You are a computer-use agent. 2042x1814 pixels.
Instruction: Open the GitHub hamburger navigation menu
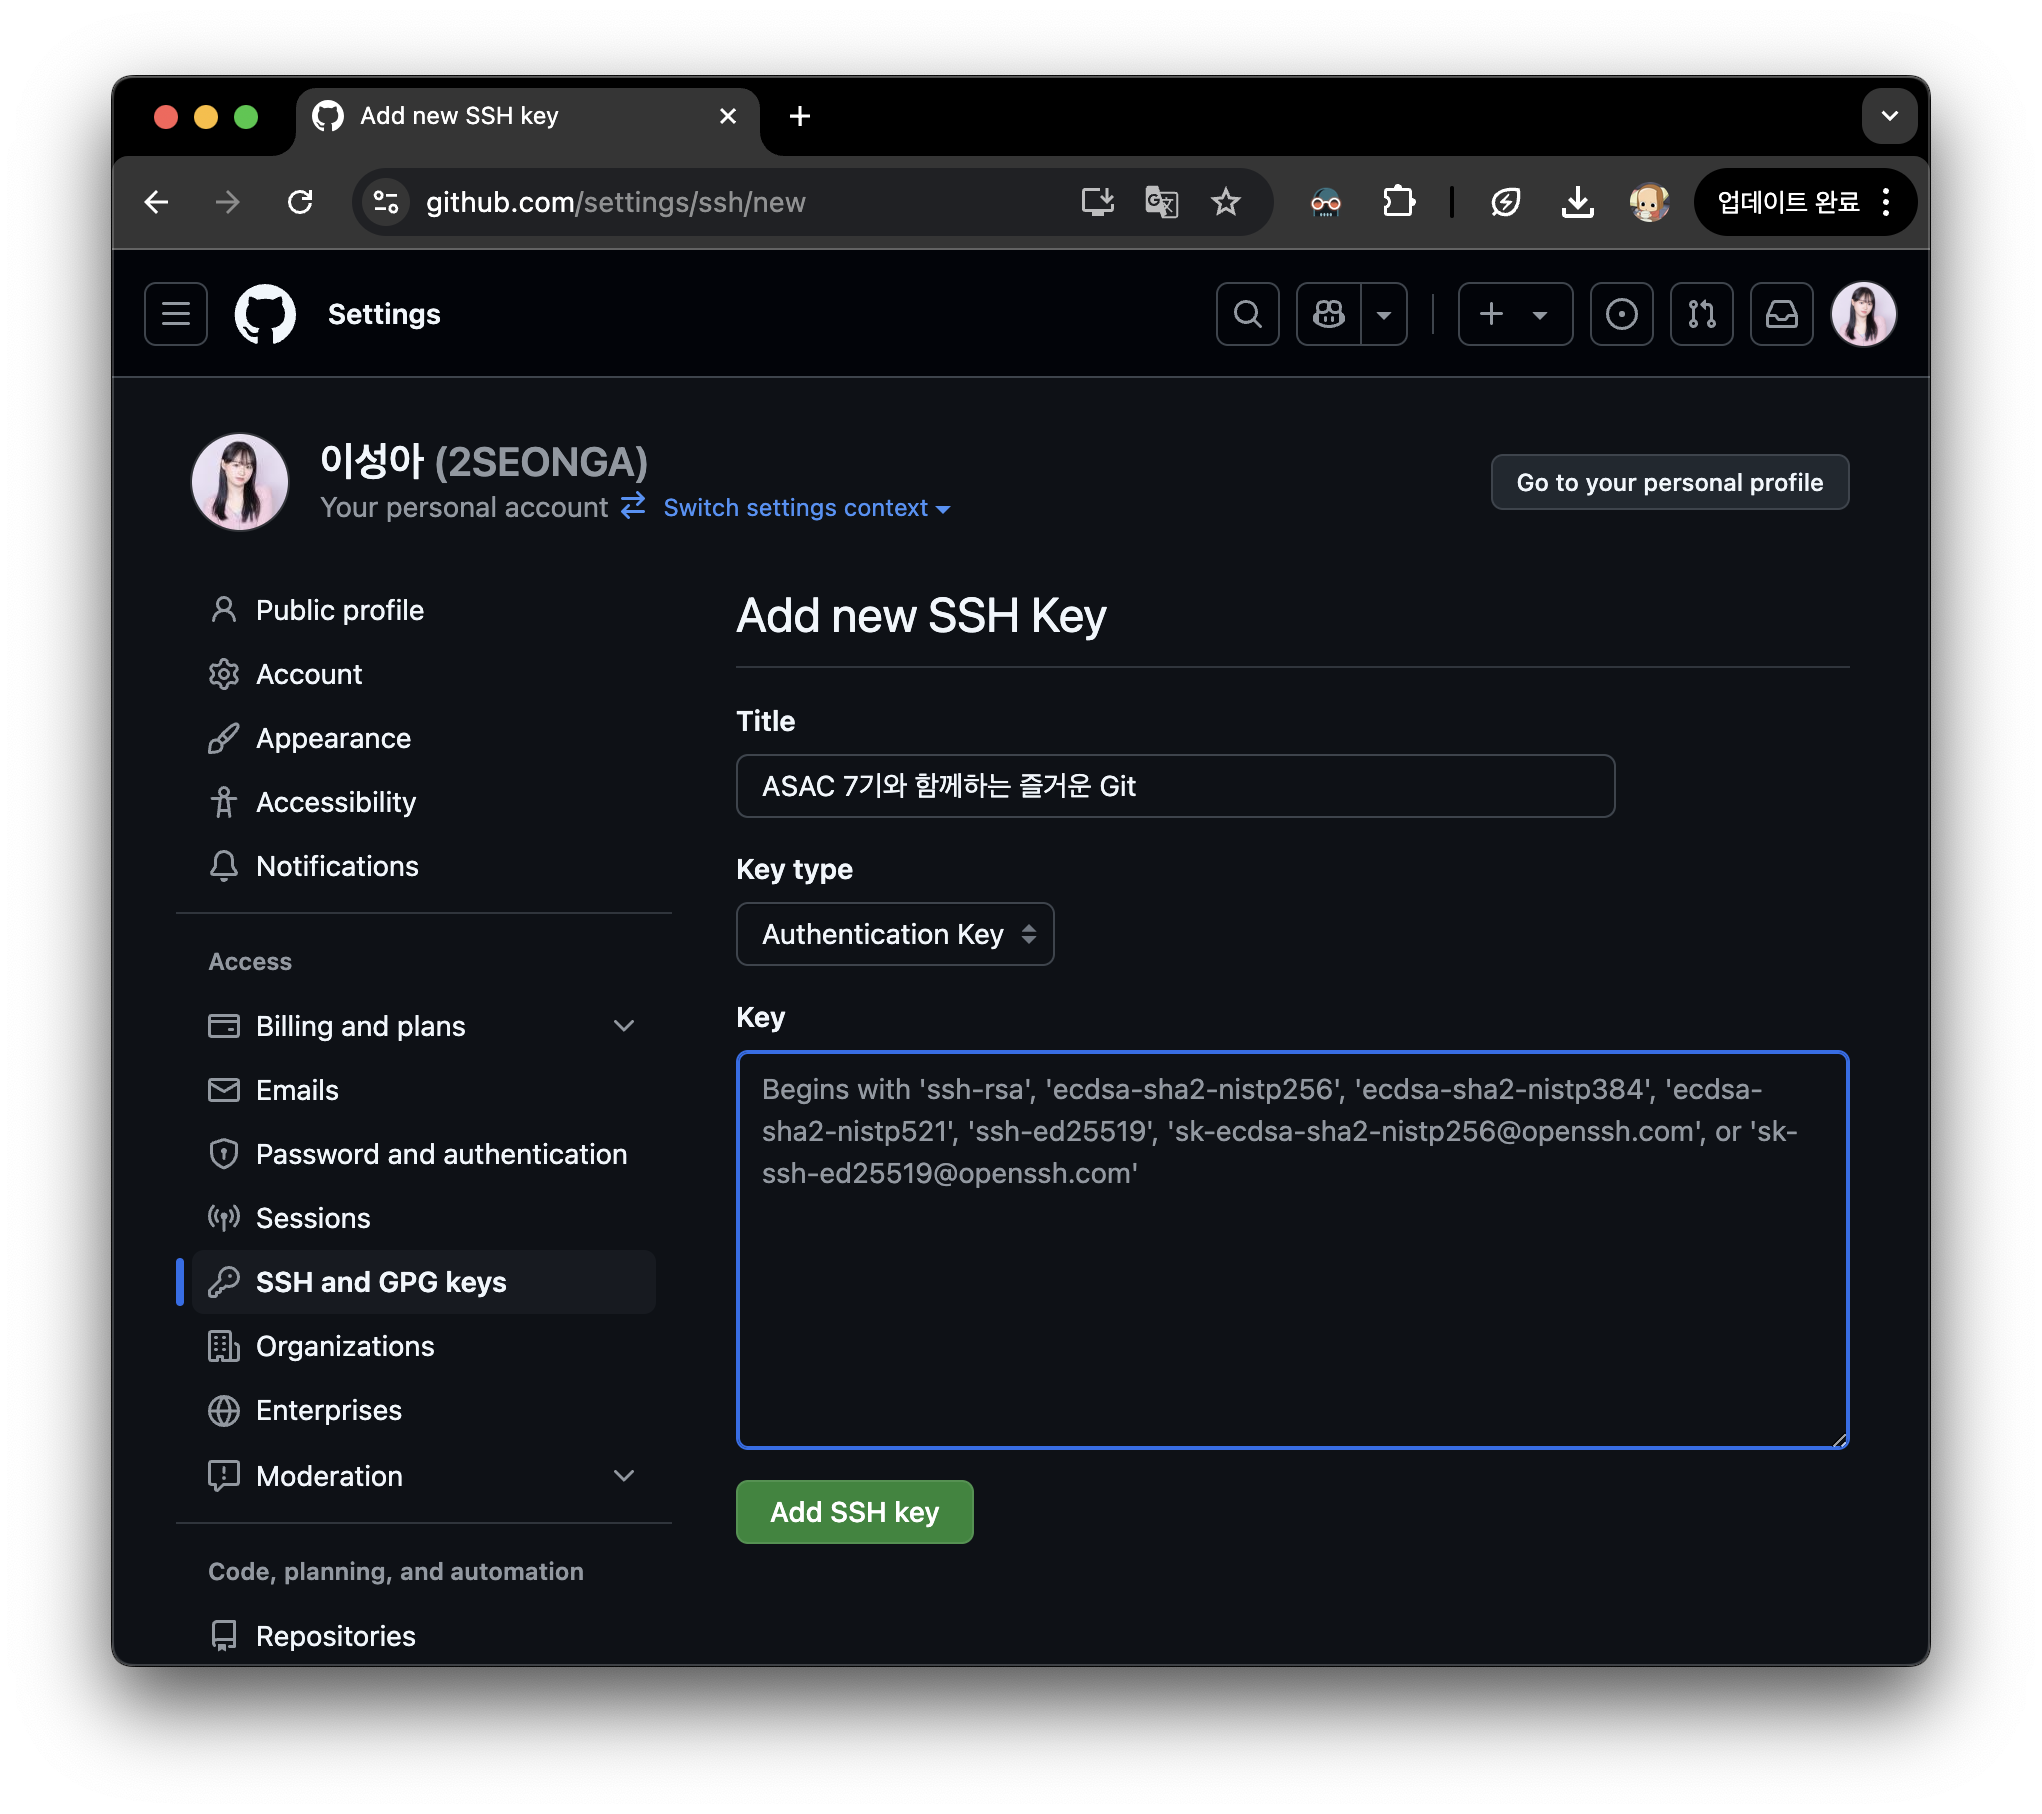[176, 314]
